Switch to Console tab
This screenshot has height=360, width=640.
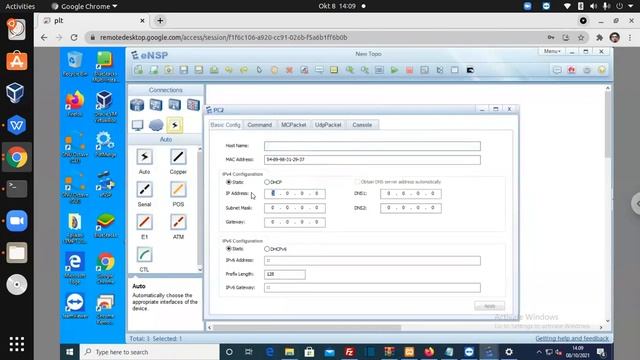[362, 125]
